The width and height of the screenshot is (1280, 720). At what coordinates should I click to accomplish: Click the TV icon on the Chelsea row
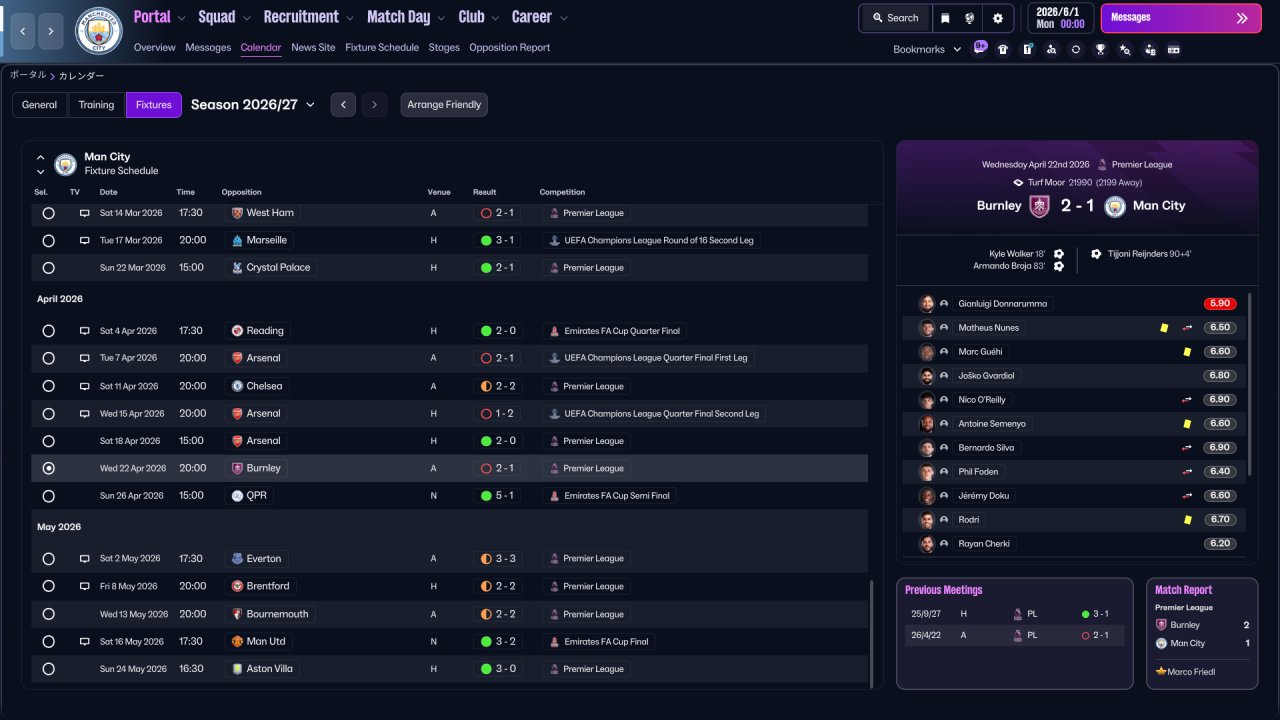(x=84, y=386)
